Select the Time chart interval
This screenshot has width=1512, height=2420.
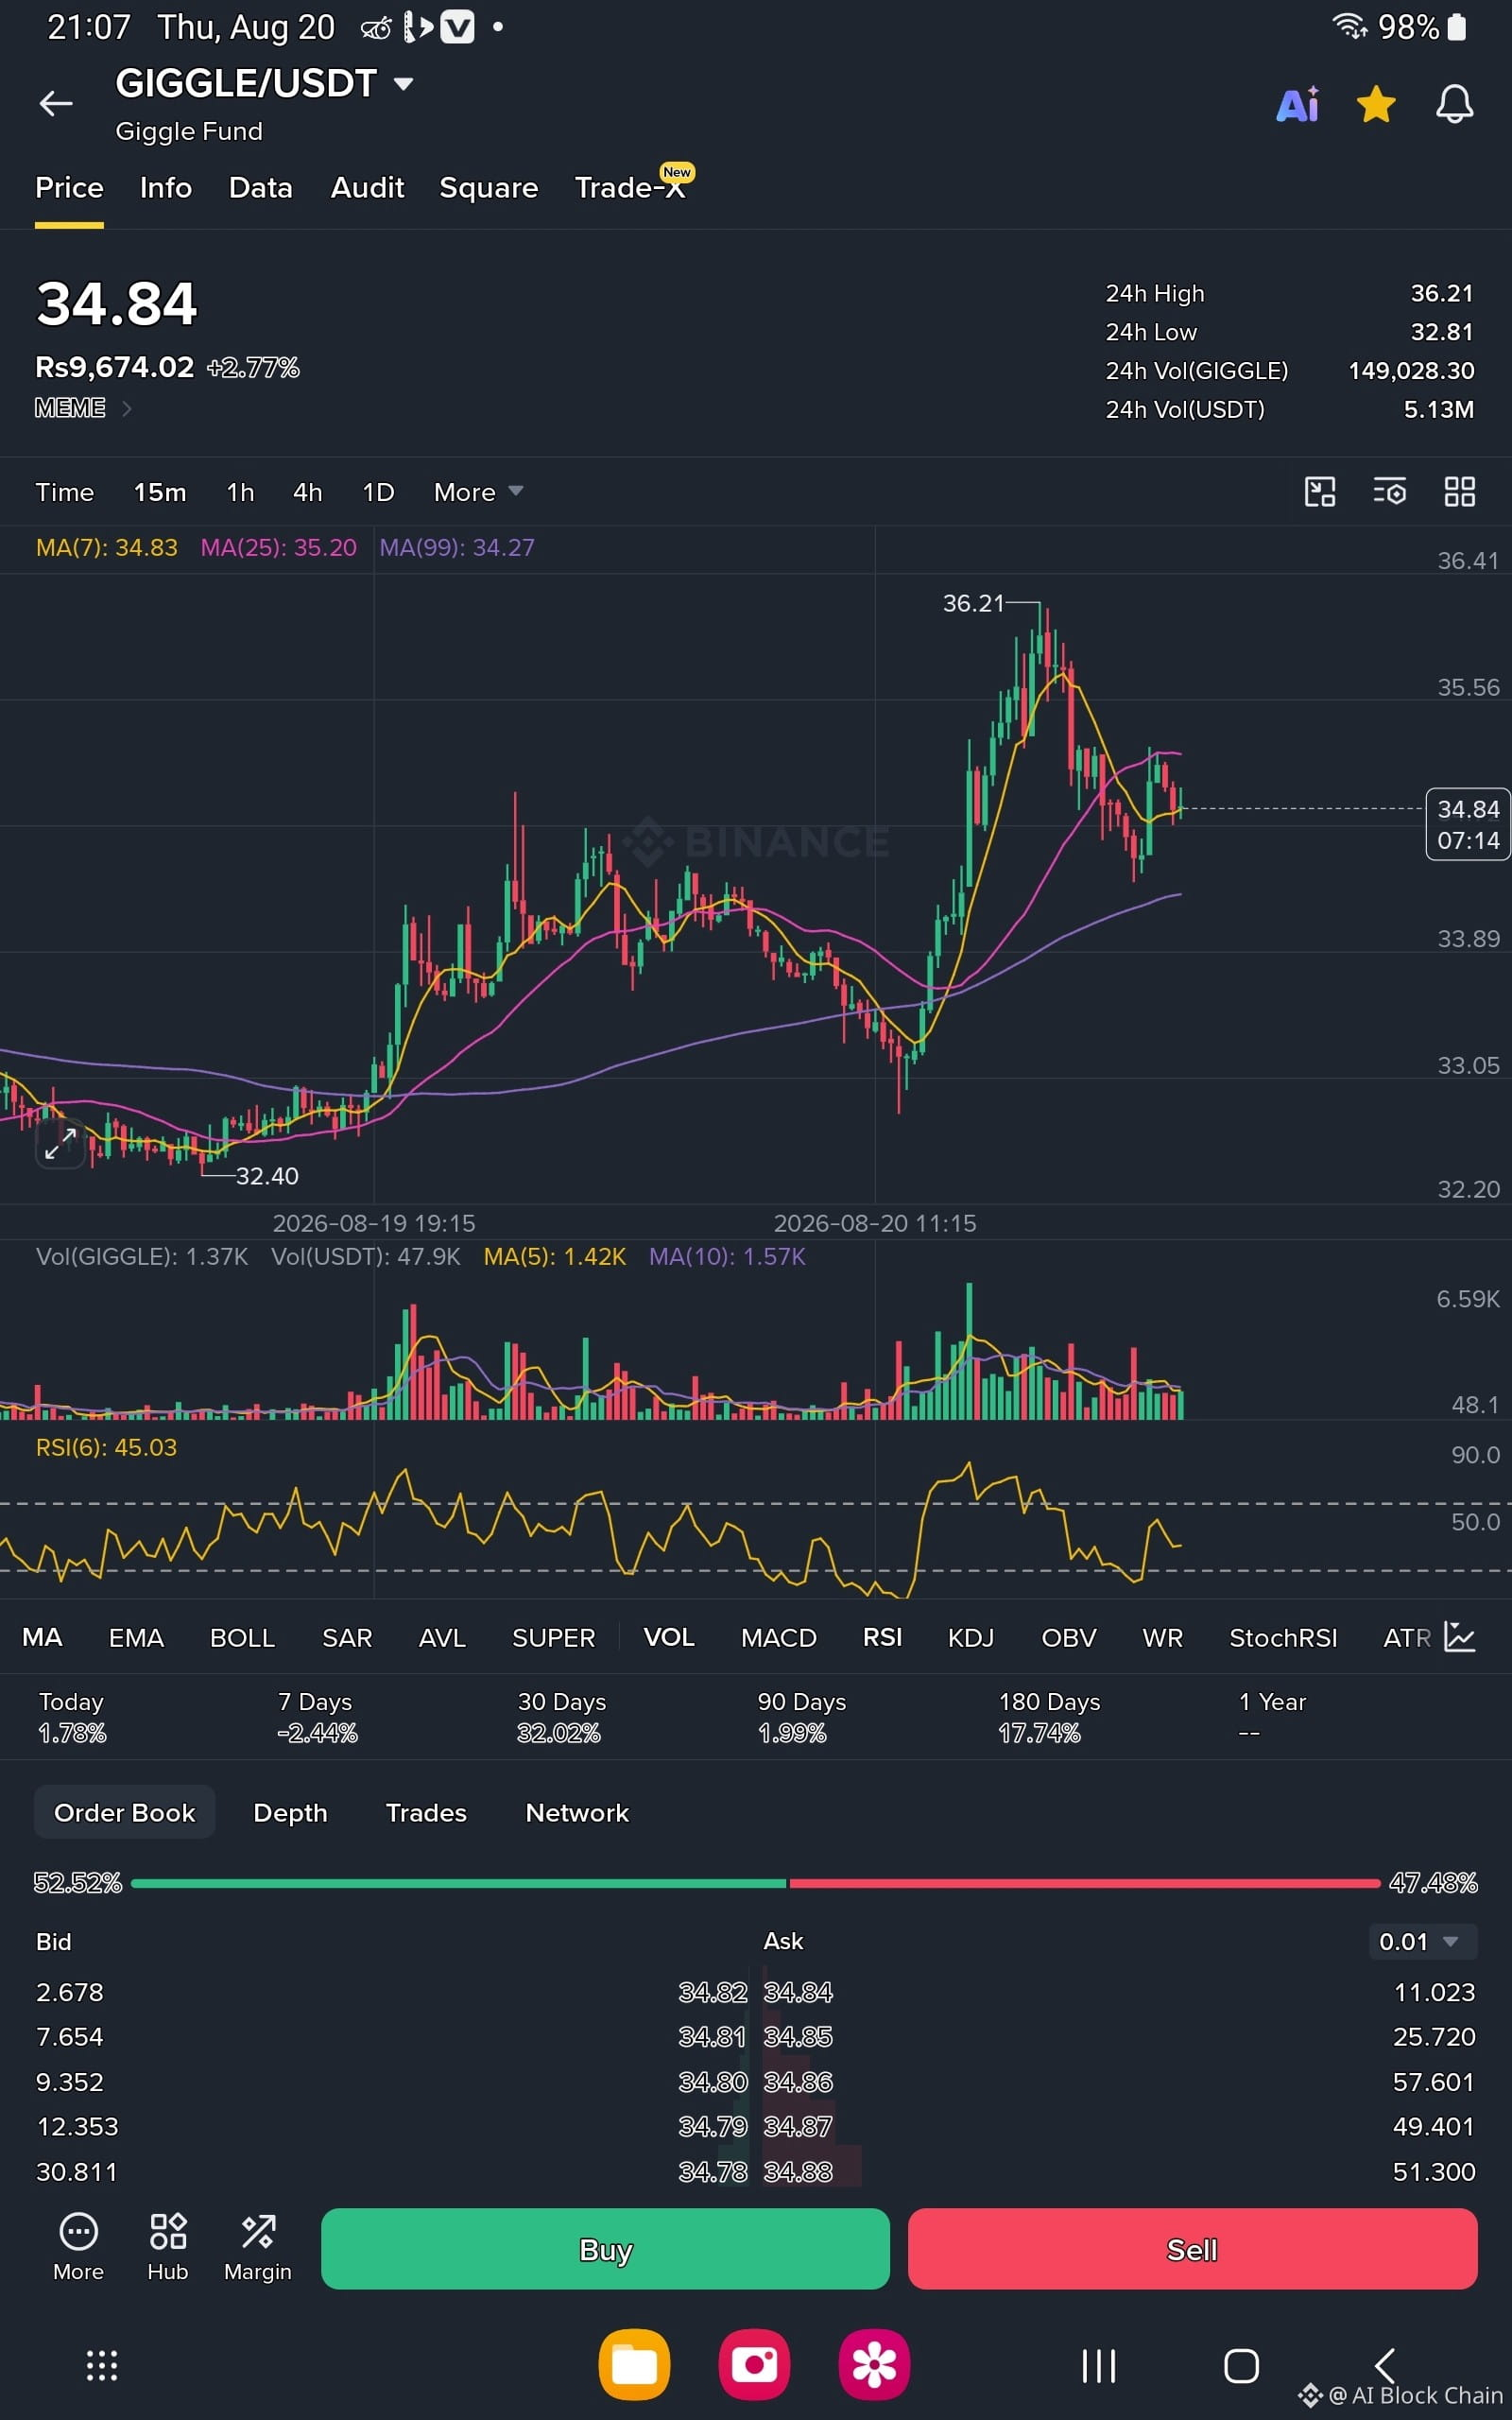point(65,492)
